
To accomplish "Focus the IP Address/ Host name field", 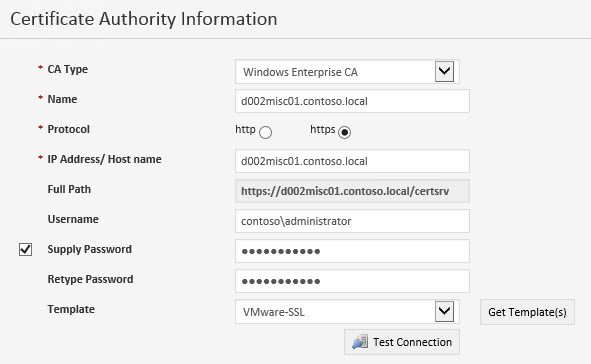I will click(x=352, y=161).
